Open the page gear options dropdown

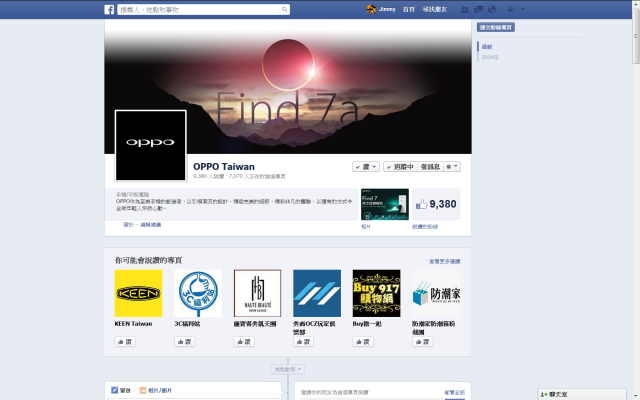tap(452, 167)
